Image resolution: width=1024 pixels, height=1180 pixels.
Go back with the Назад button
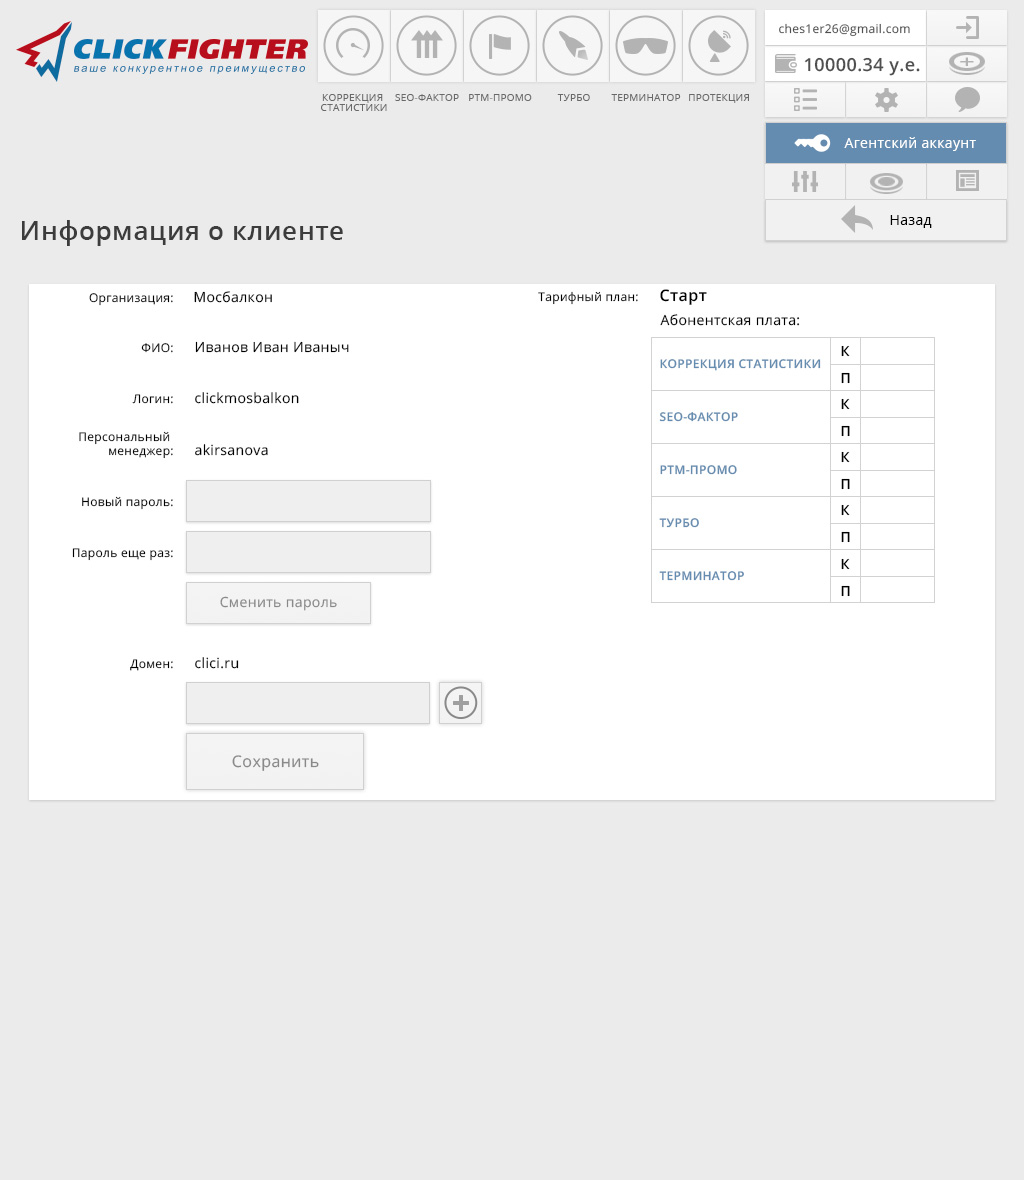(x=886, y=220)
